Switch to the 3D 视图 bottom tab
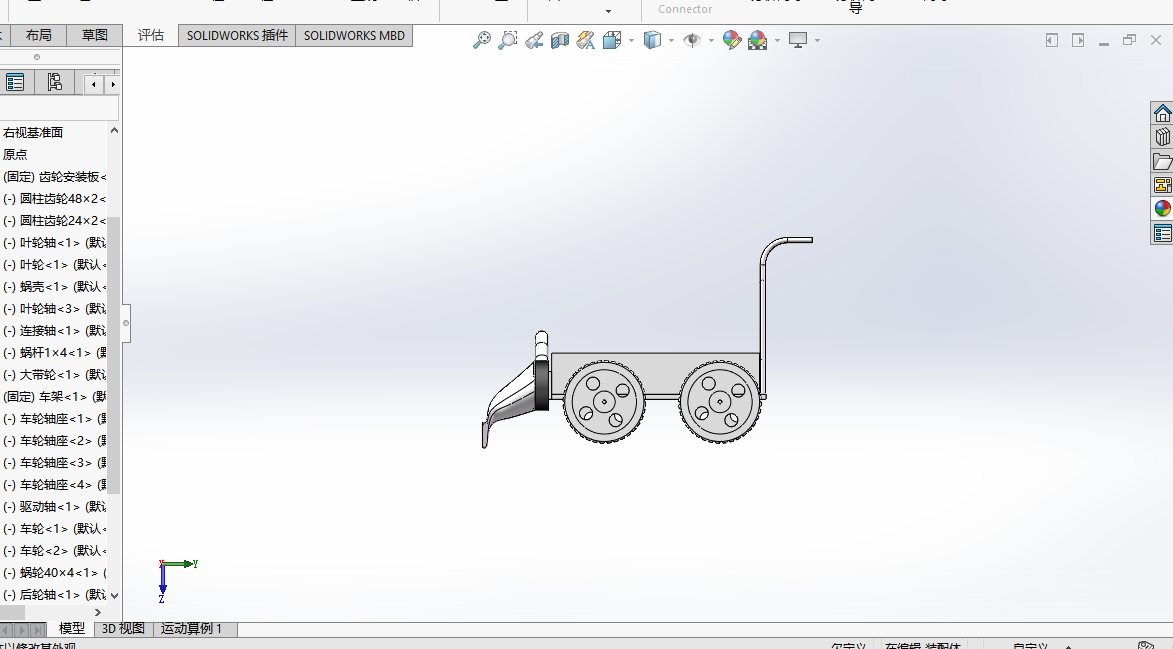 123,629
